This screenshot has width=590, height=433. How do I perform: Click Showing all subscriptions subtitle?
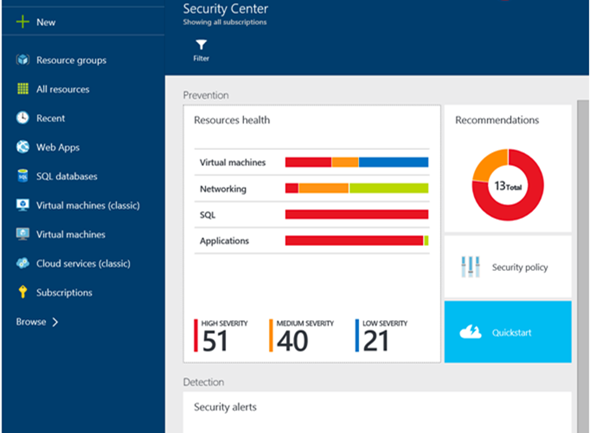tap(225, 22)
